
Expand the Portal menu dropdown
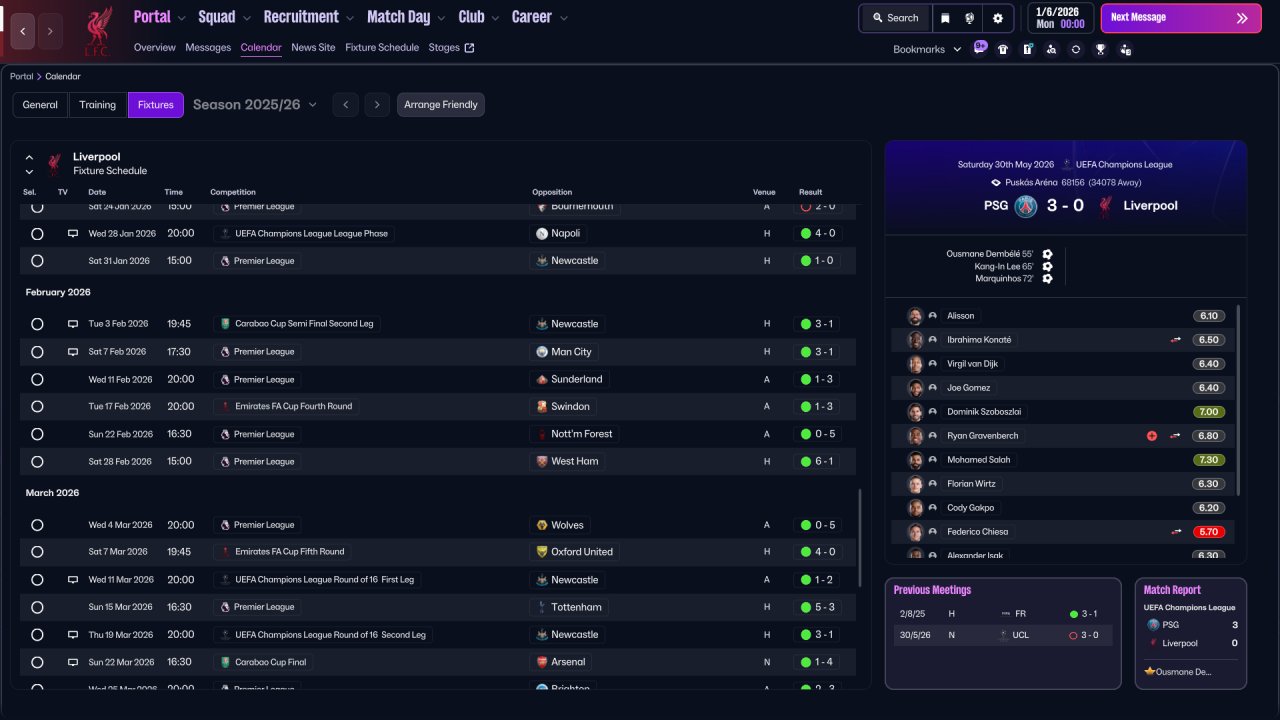pyautogui.click(x=181, y=18)
